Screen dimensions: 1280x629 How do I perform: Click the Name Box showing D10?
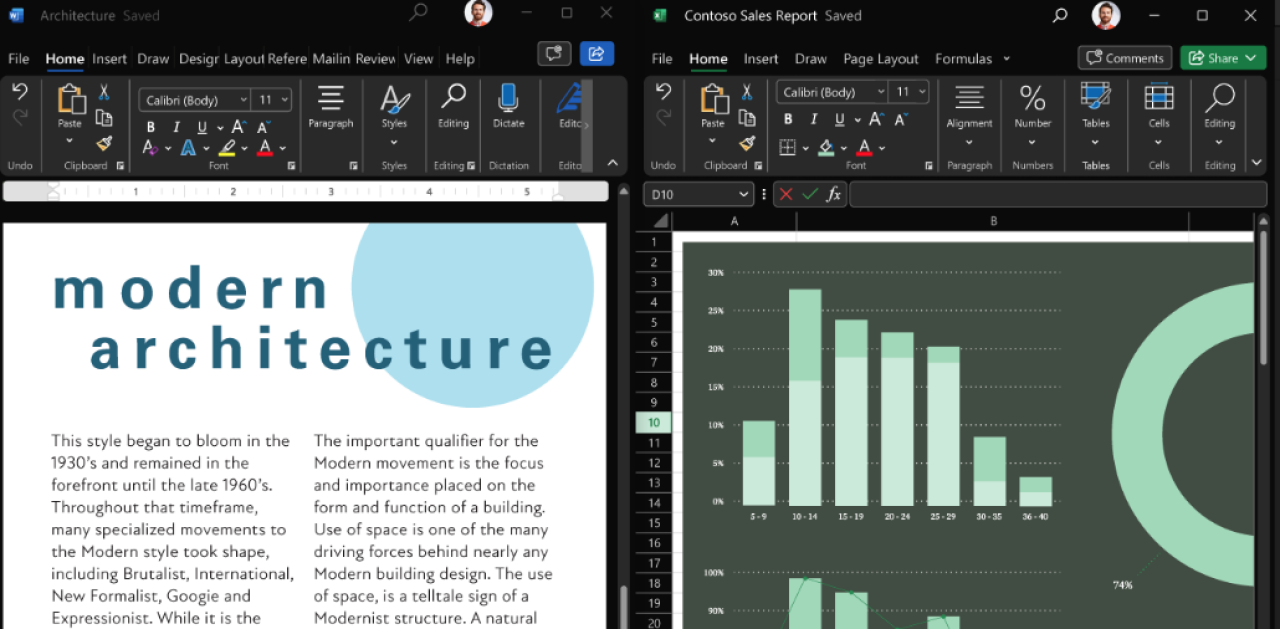(x=697, y=194)
